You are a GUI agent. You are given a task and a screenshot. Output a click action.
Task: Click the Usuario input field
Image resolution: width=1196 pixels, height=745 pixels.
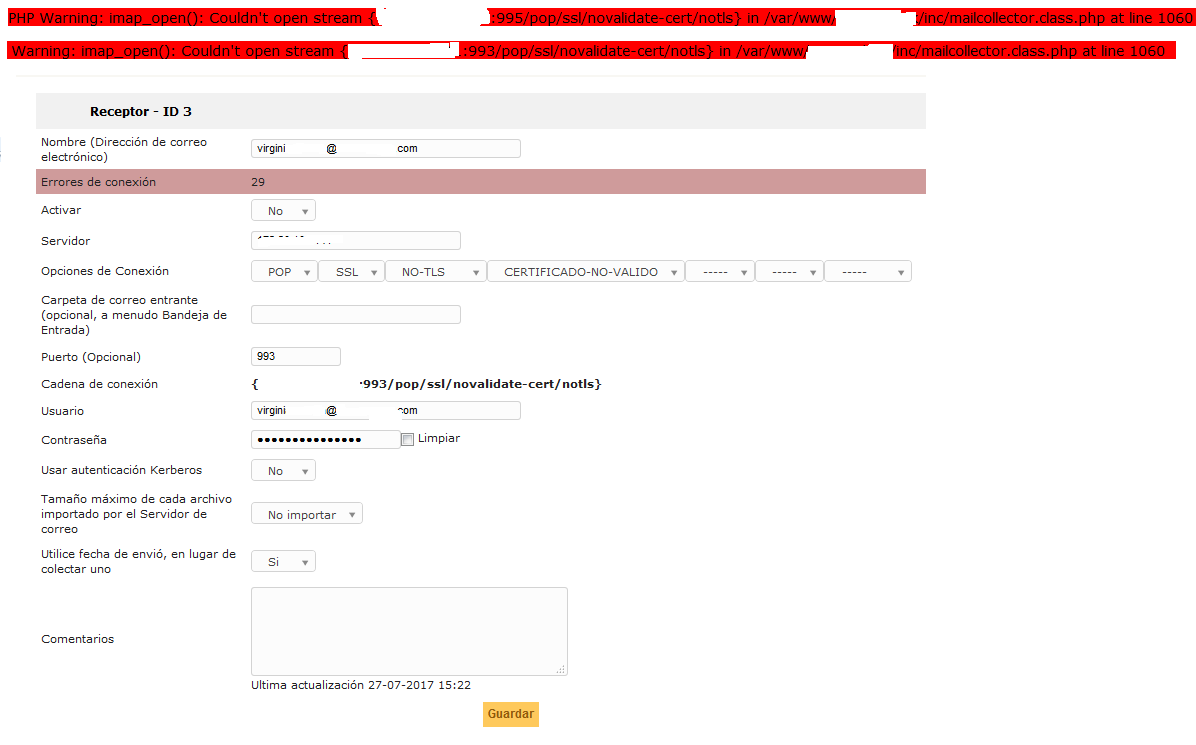tap(385, 410)
